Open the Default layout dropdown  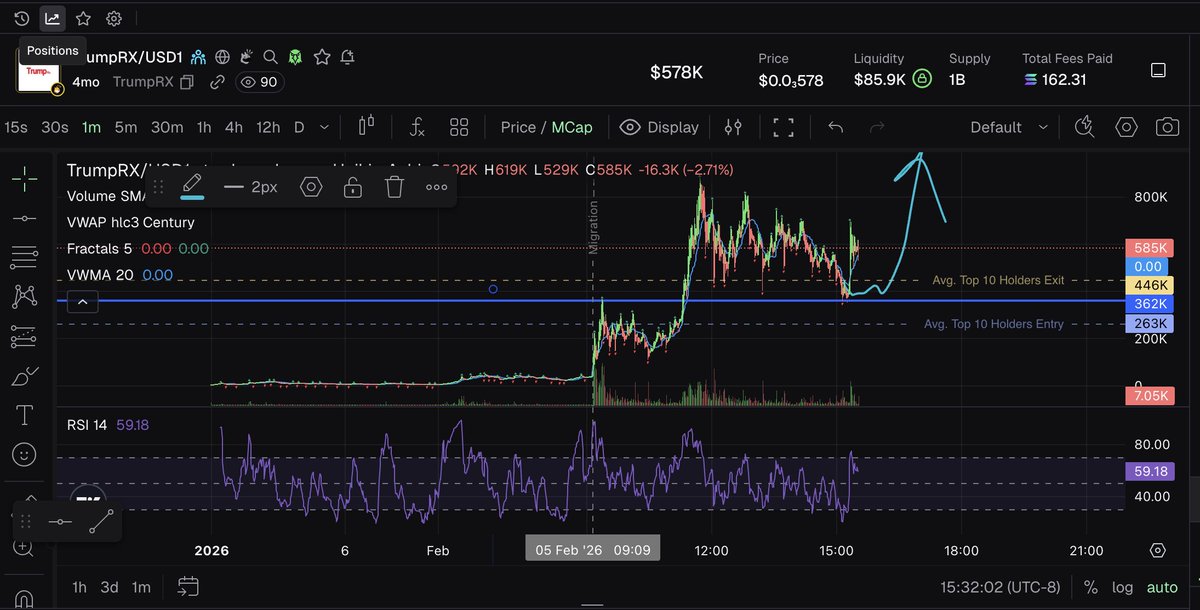tap(1009, 127)
